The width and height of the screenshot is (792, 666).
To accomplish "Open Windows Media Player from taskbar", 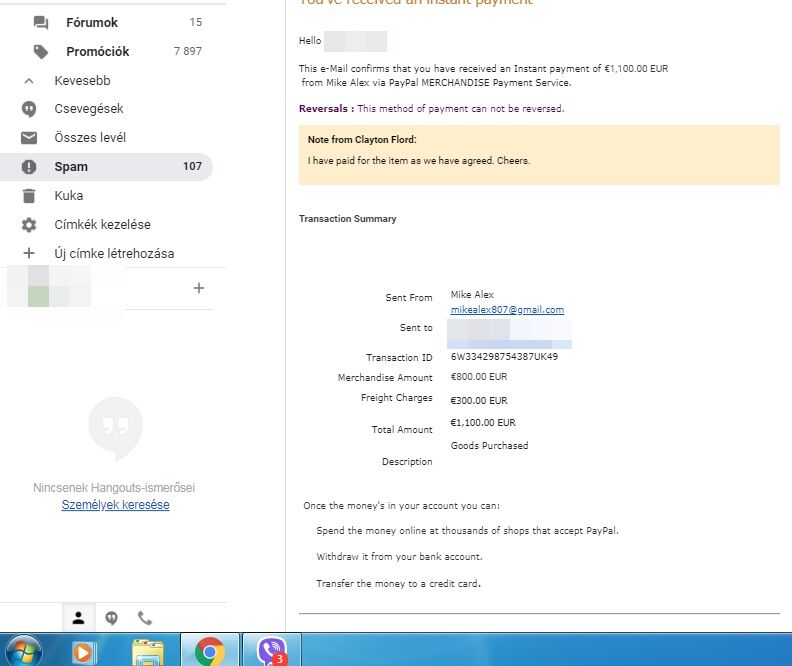I will point(84,652).
